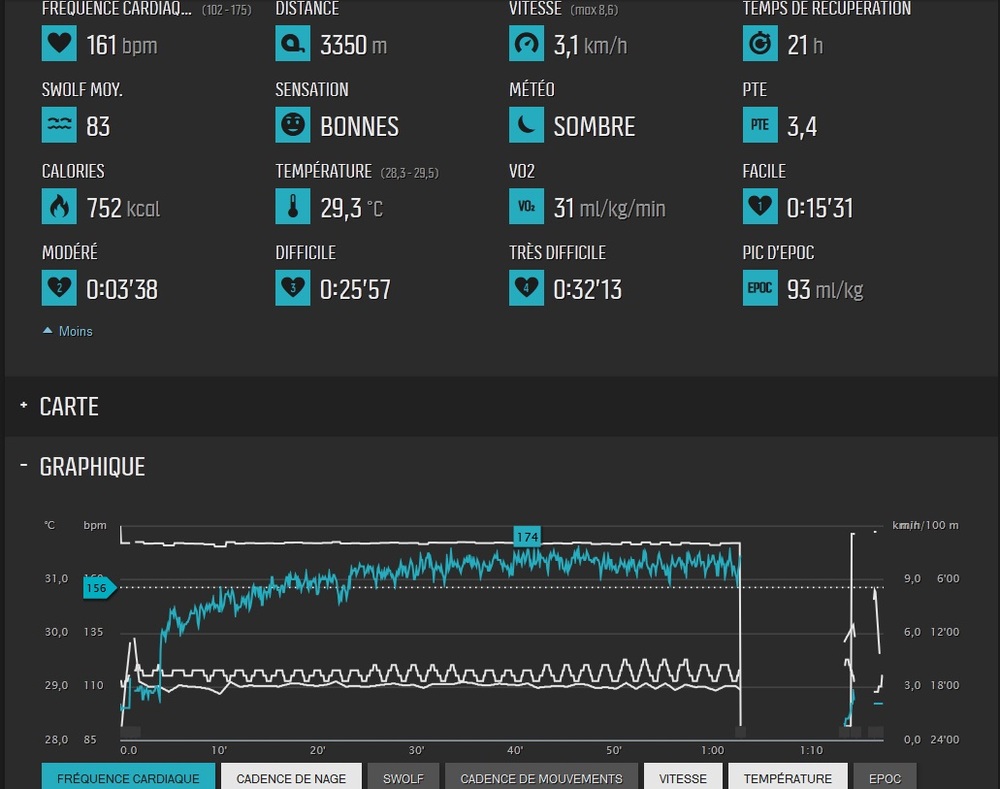Click the moon weather icon beside SOMBRE
Screen dimensions: 1000x789
pos(526,126)
